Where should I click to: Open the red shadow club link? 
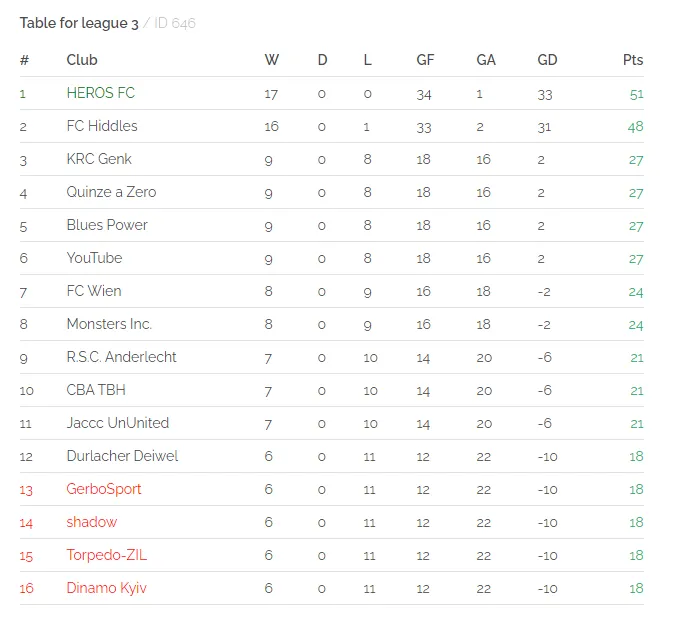coord(92,522)
